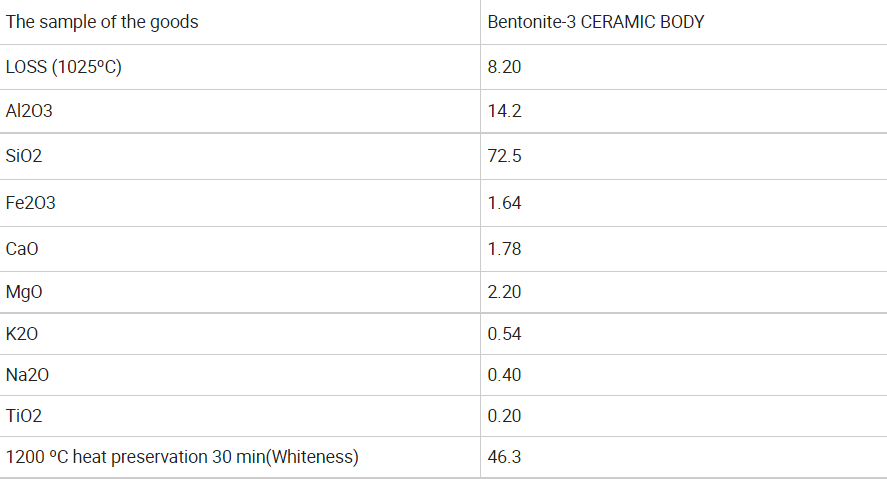This screenshot has height=479, width=887.
Task: Select the 0.54 value cell
Action: tap(505, 333)
